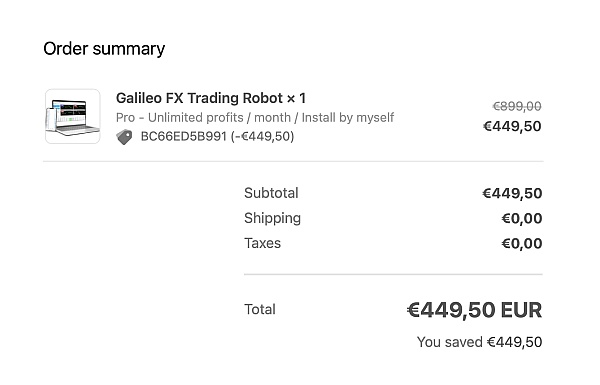Click the Total label
The height and width of the screenshot is (385, 600).
click(x=260, y=309)
